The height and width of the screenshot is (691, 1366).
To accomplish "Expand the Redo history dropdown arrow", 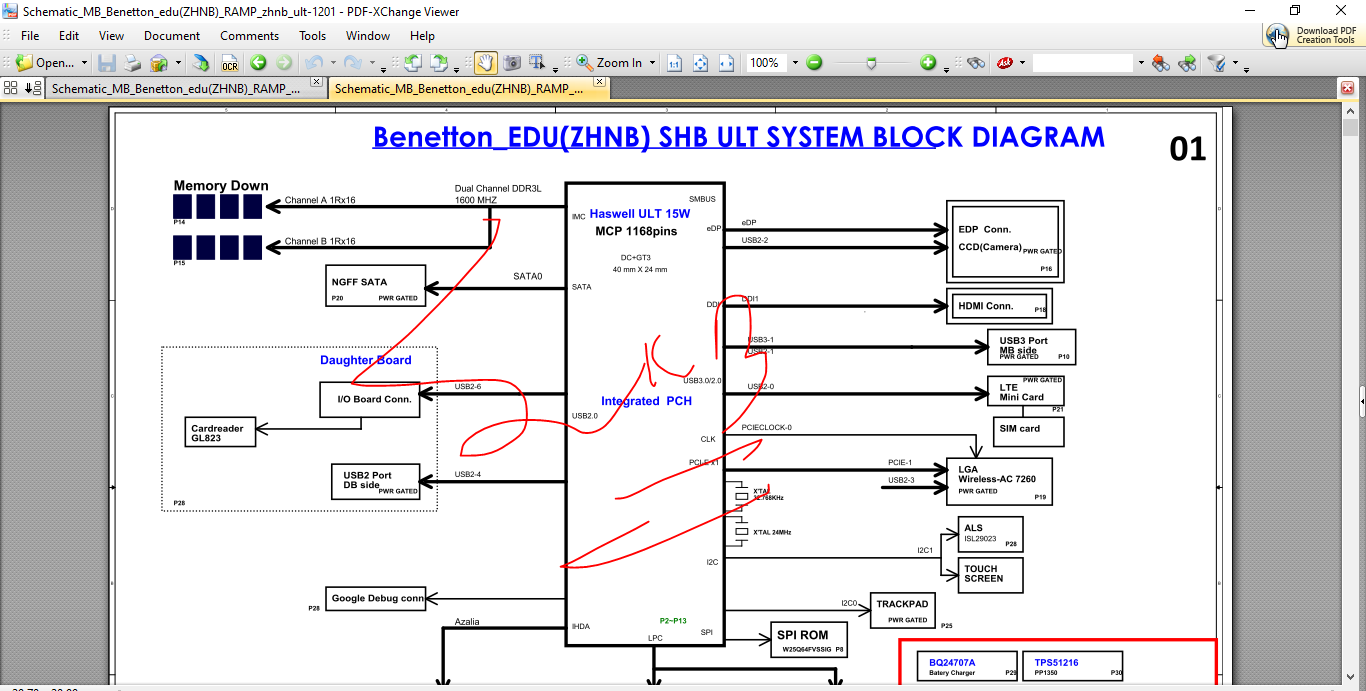I will [371, 63].
